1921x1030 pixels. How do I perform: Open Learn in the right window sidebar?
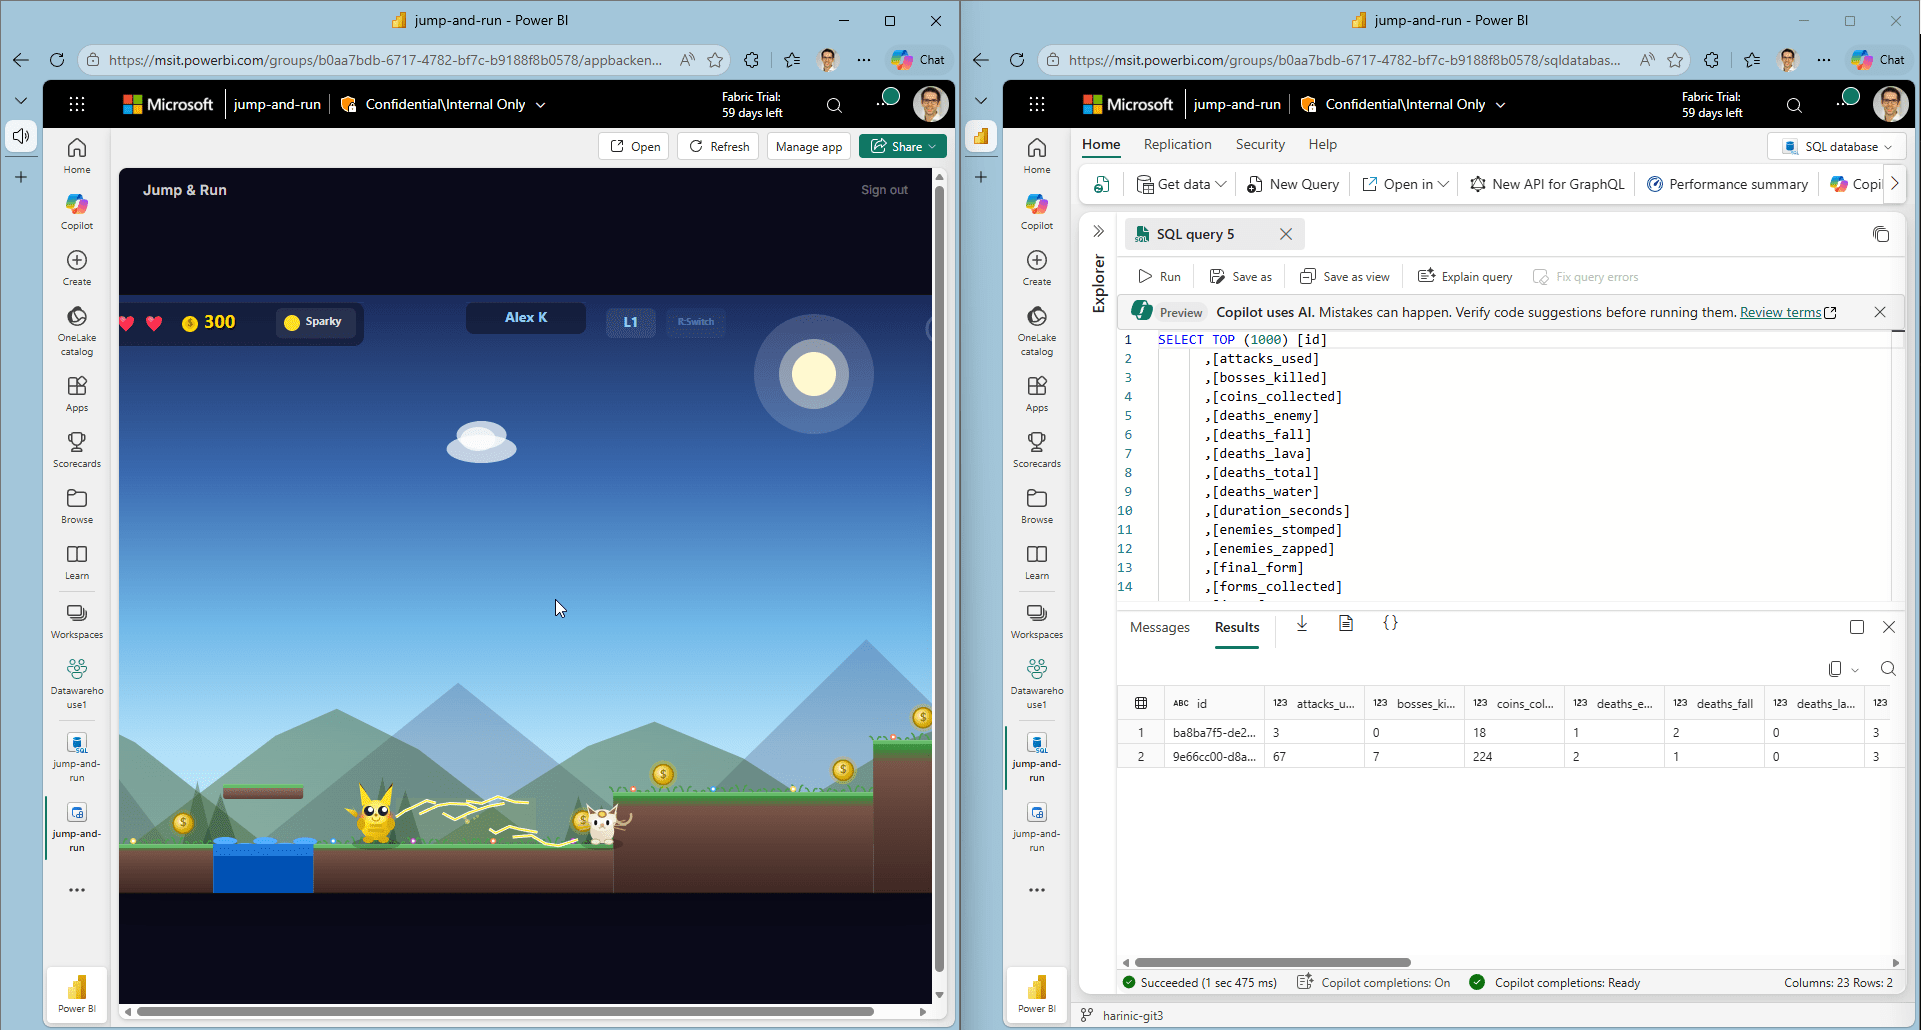[1037, 562]
